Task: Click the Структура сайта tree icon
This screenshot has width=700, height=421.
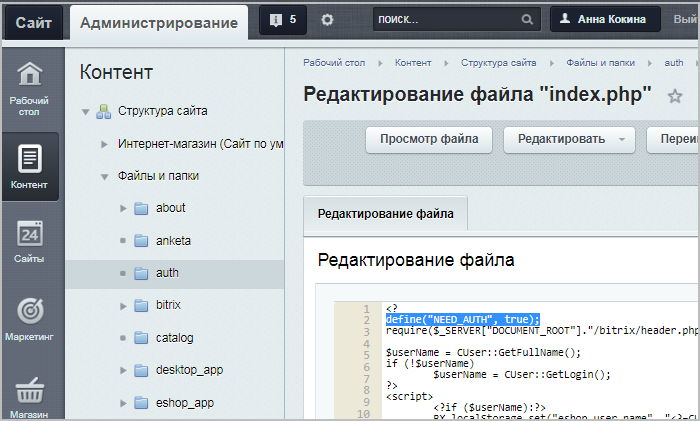Action: (104, 111)
